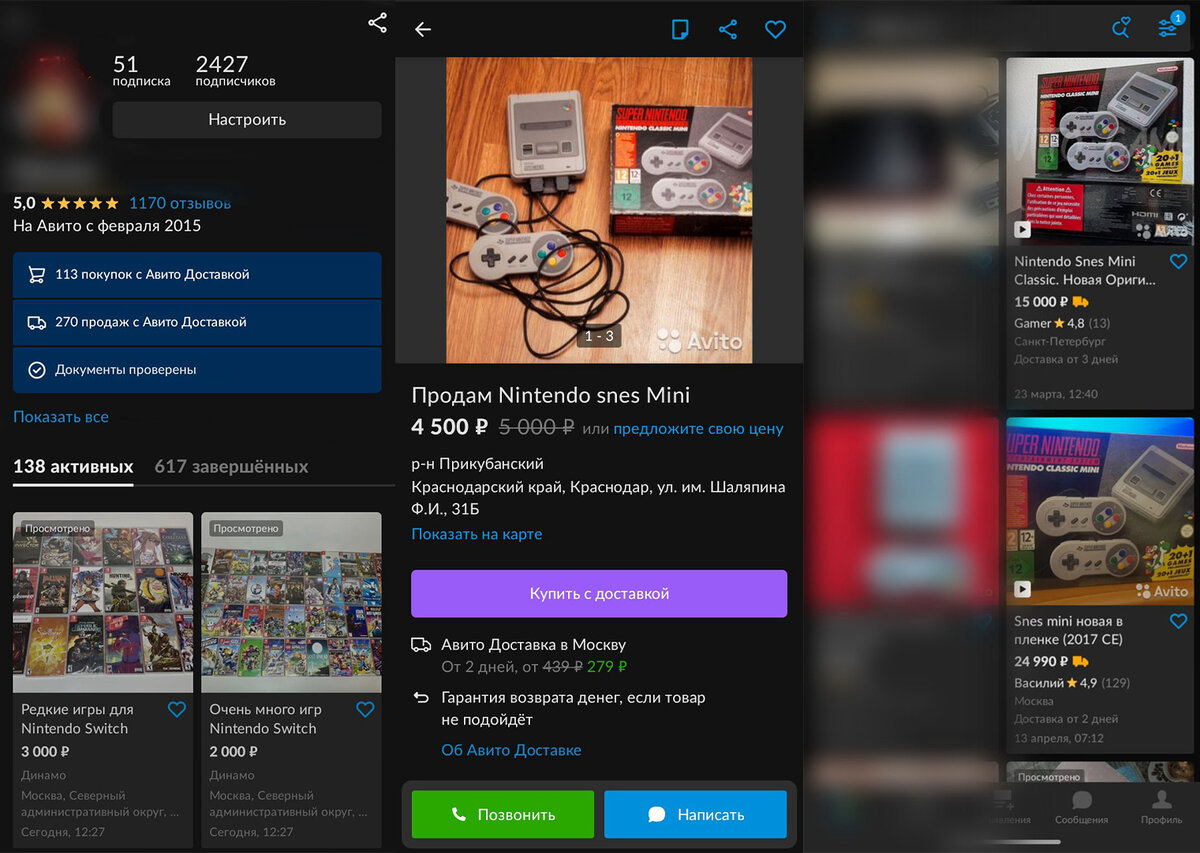Favorite the Nintendo Snes Mini Classic ad

click(1178, 262)
